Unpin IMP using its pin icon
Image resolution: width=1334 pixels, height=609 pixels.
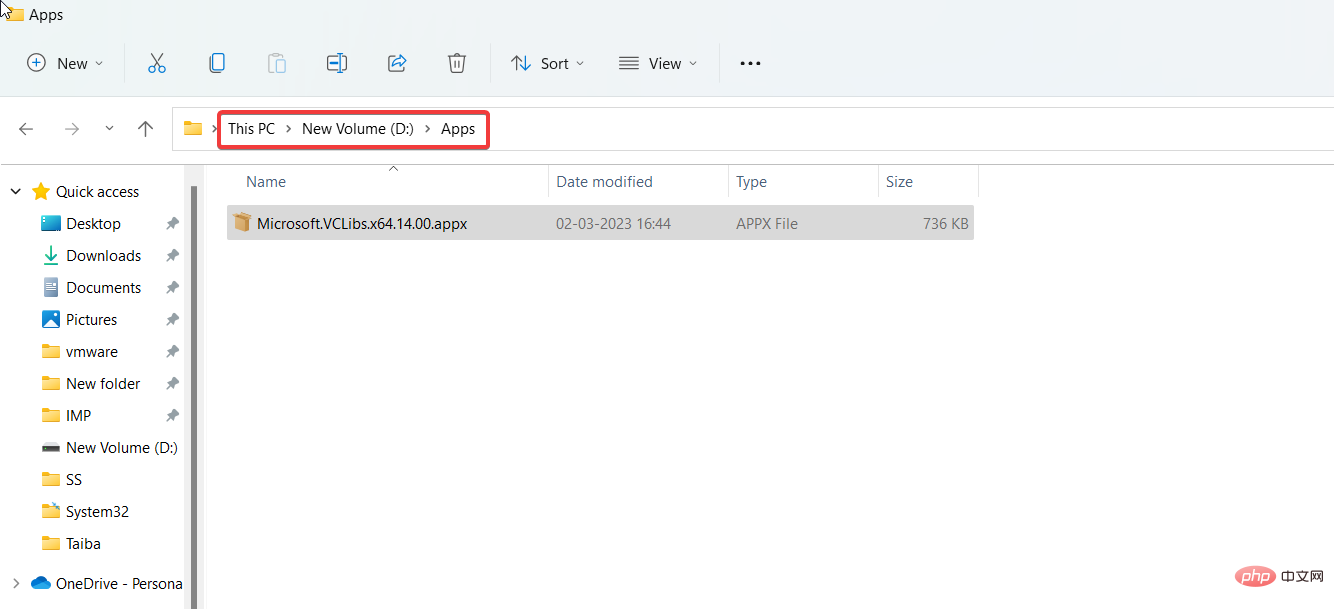point(172,416)
